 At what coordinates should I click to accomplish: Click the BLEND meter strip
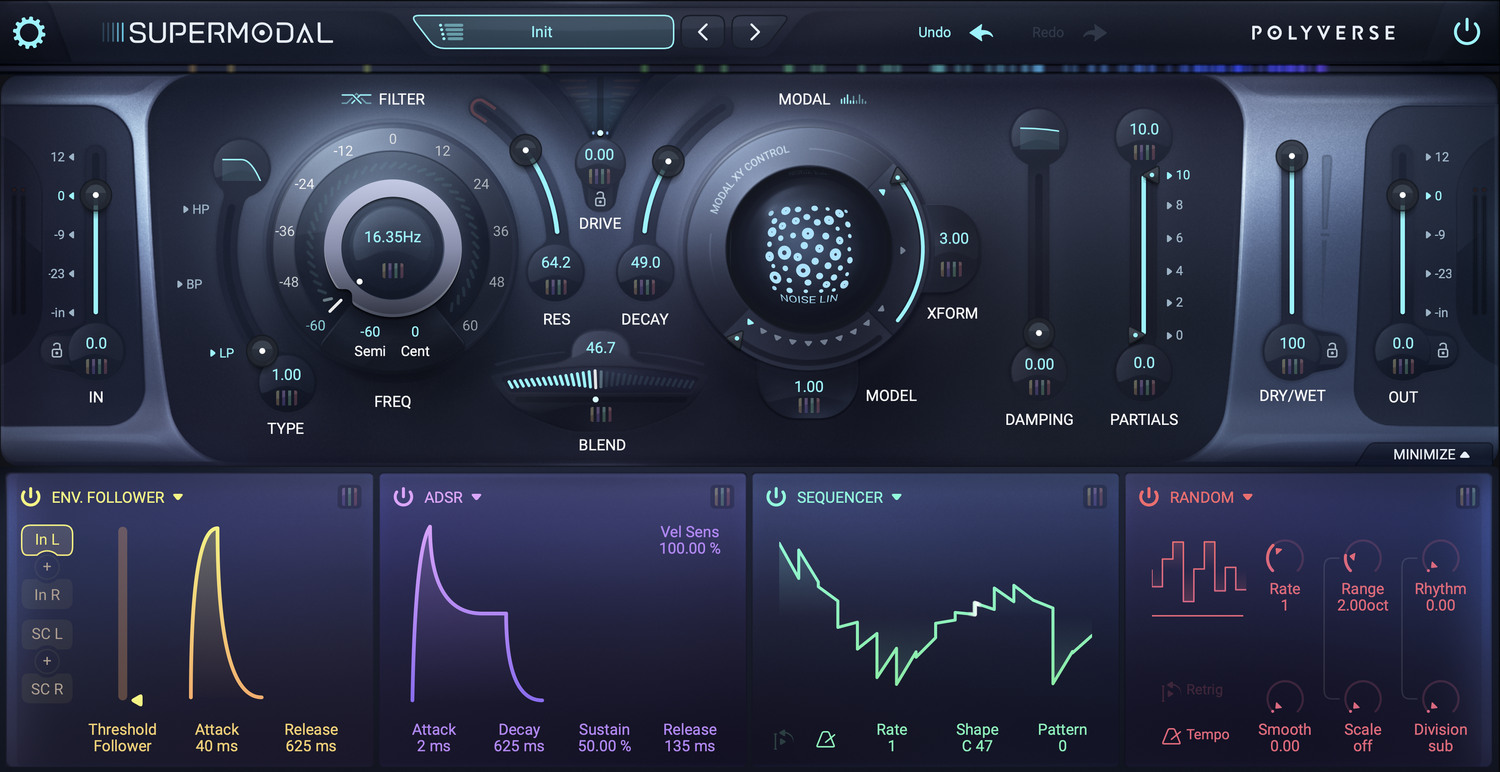coord(600,381)
